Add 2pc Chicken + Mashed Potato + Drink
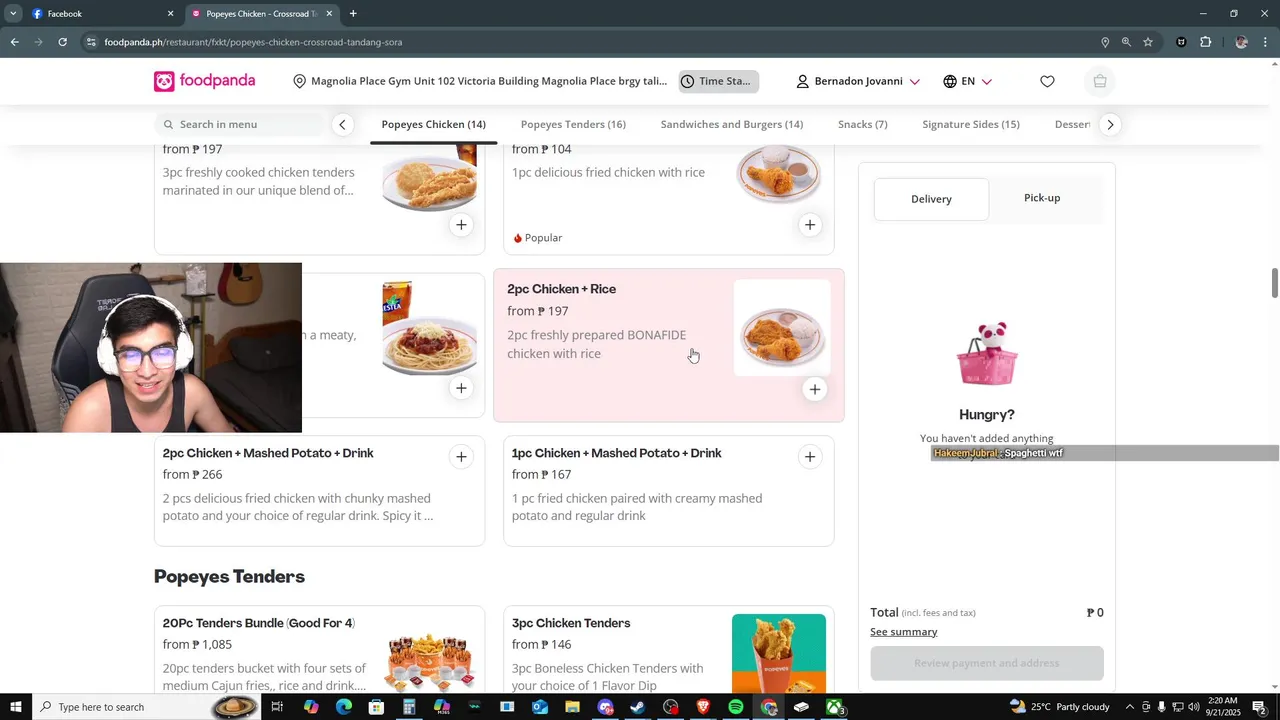1280x720 pixels. (461, 457)
